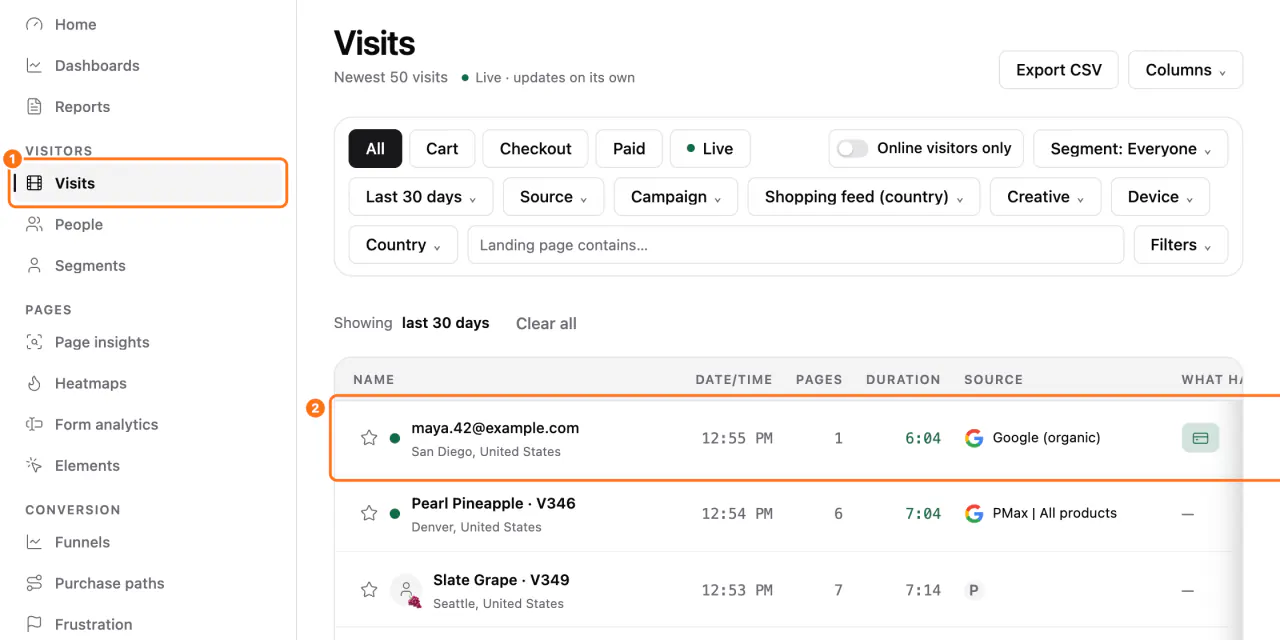
Task: Expand the Device filter dropdown
Action: coord(1160,197)
